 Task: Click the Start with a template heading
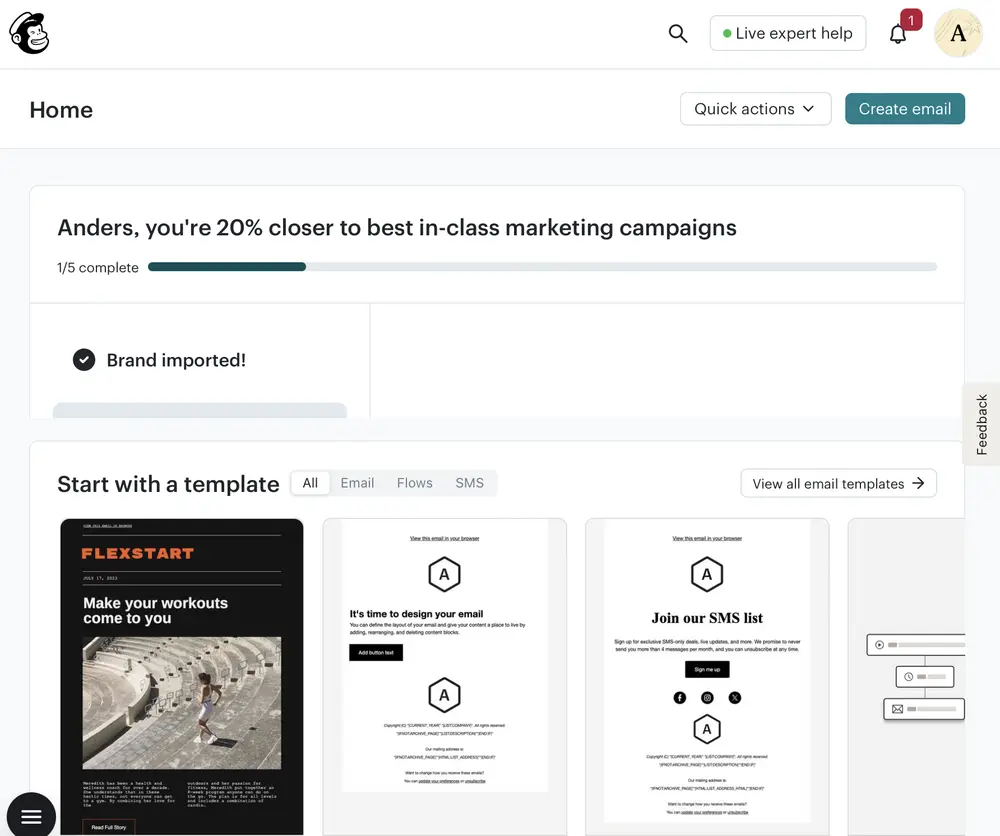pos(168,485)
